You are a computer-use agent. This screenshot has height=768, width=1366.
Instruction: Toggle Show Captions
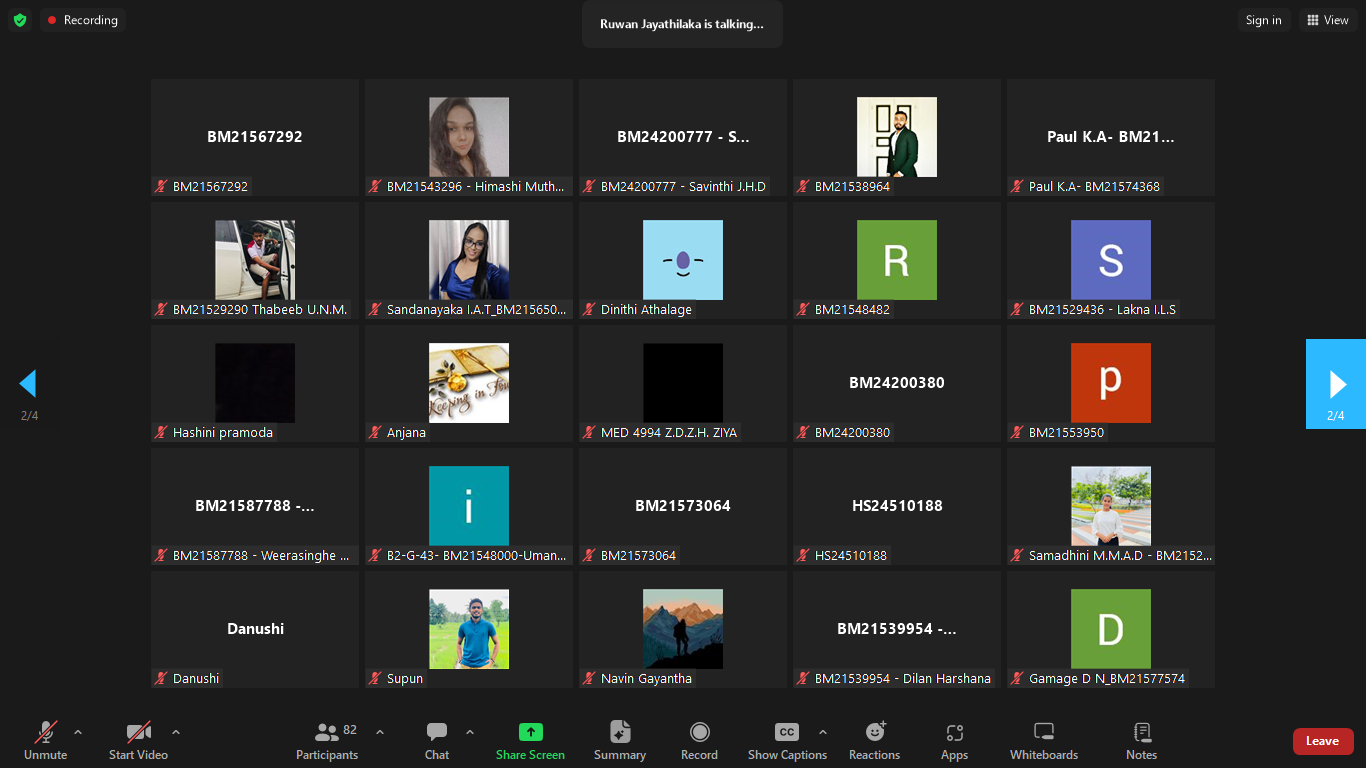pyautogui.click(x=787, y=740)
